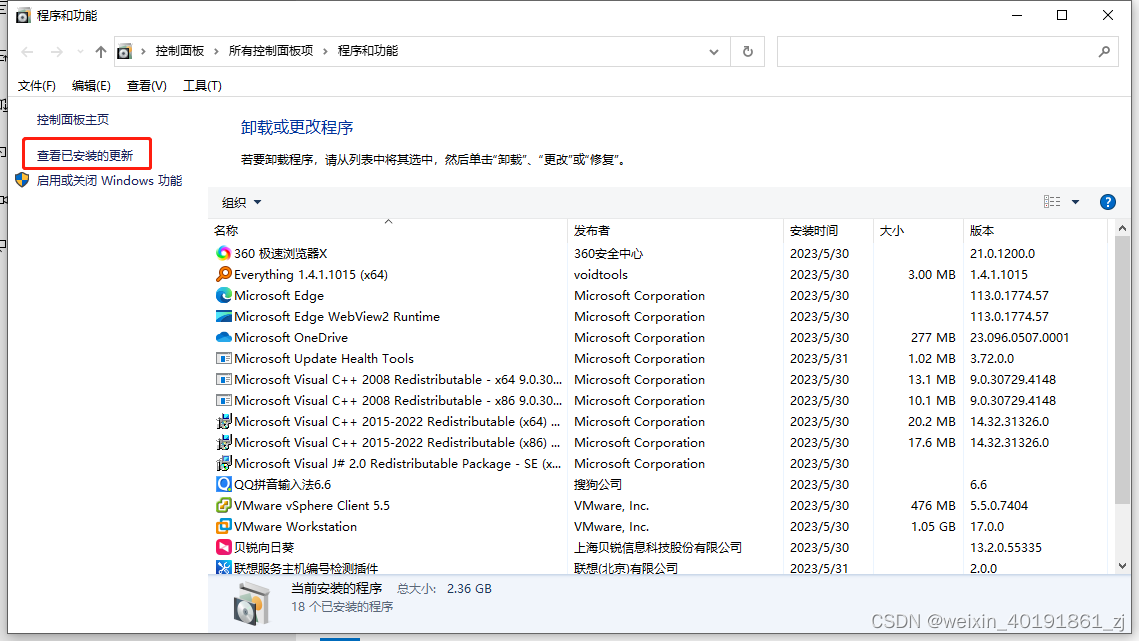The width and height of the screenshot is (1139, 641).
Task: Click publisher 搜狗公司 cell
Action: (598, 484)
